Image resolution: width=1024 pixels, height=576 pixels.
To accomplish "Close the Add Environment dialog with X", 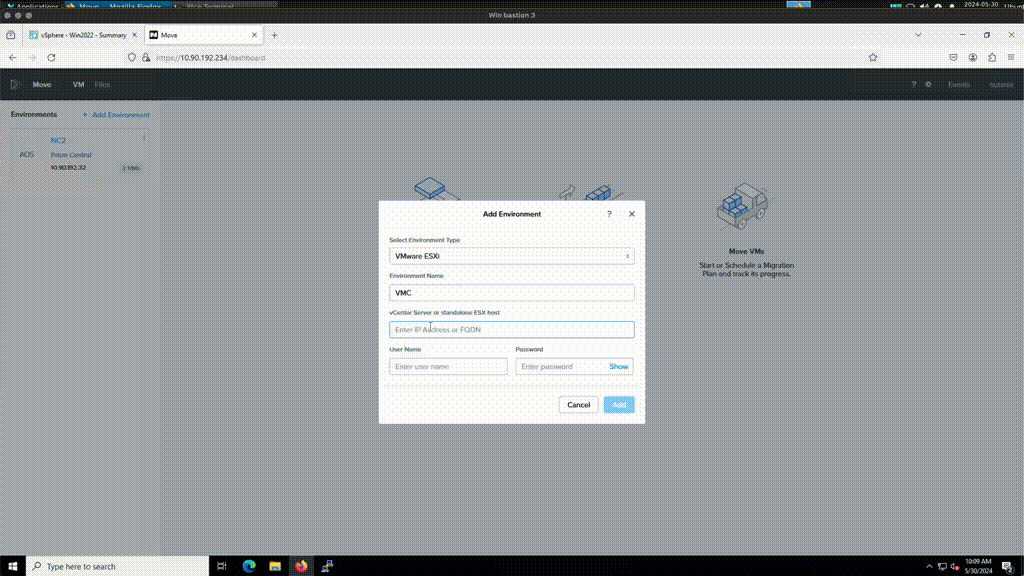I will 631,214.
